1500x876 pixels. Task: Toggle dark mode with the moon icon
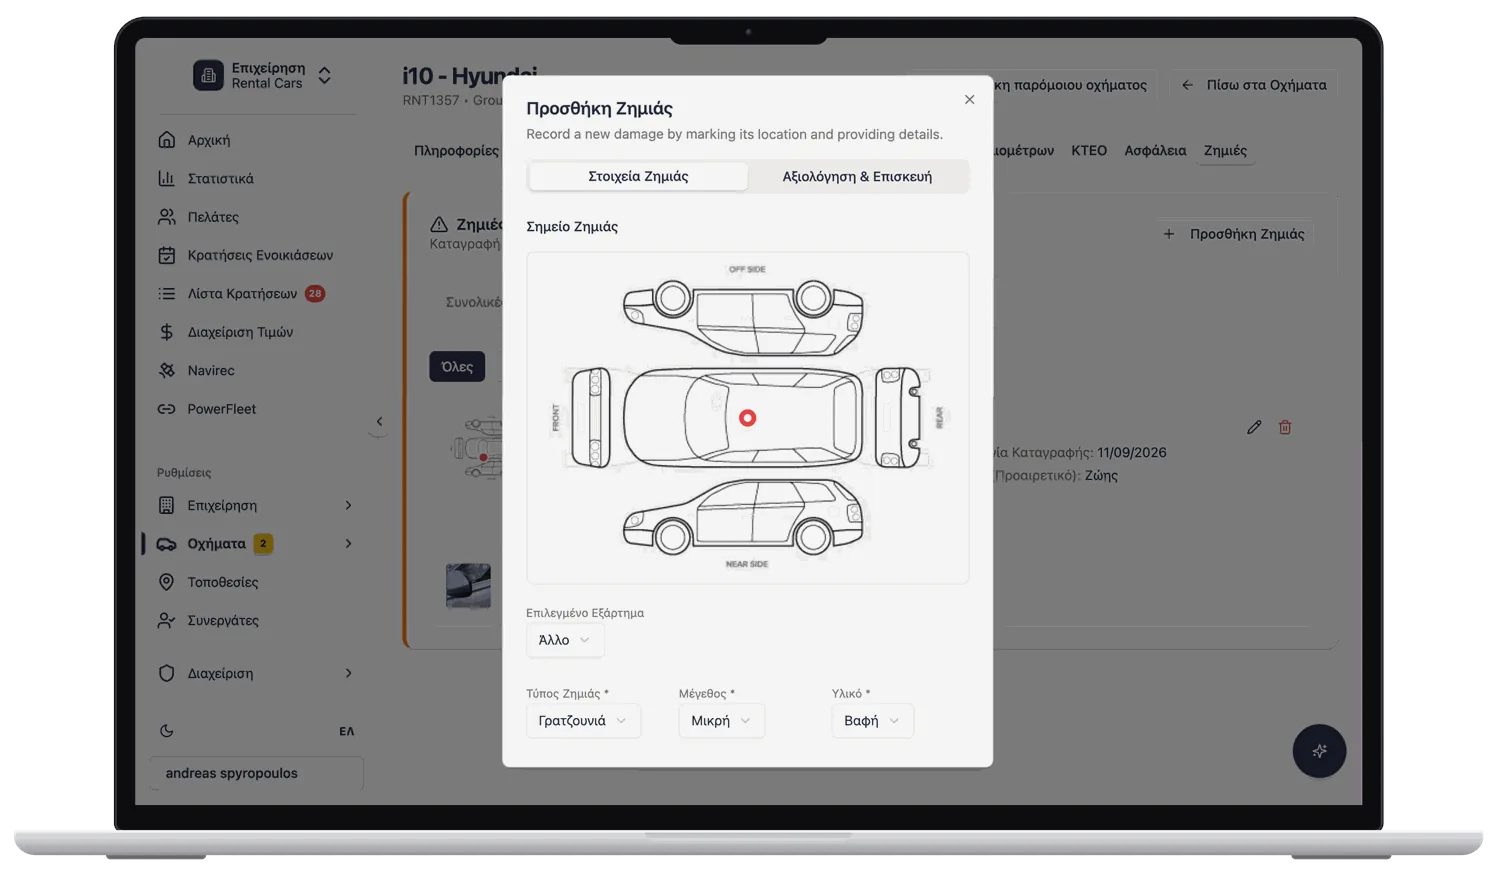(x=167, y=731)
